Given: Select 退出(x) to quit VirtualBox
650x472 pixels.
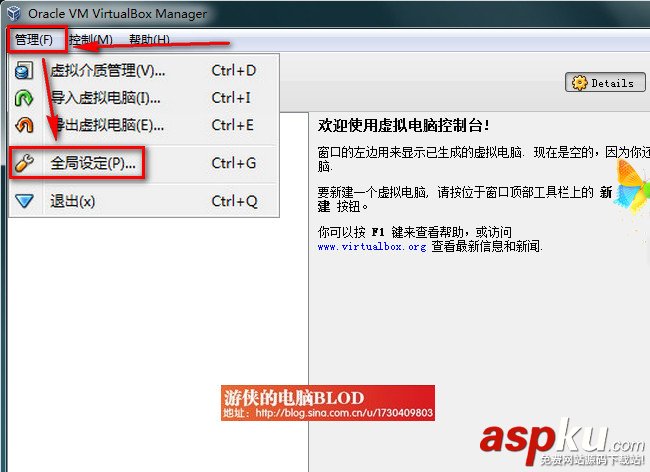Looking at the screenshot, I should click(x=144, y=201).
